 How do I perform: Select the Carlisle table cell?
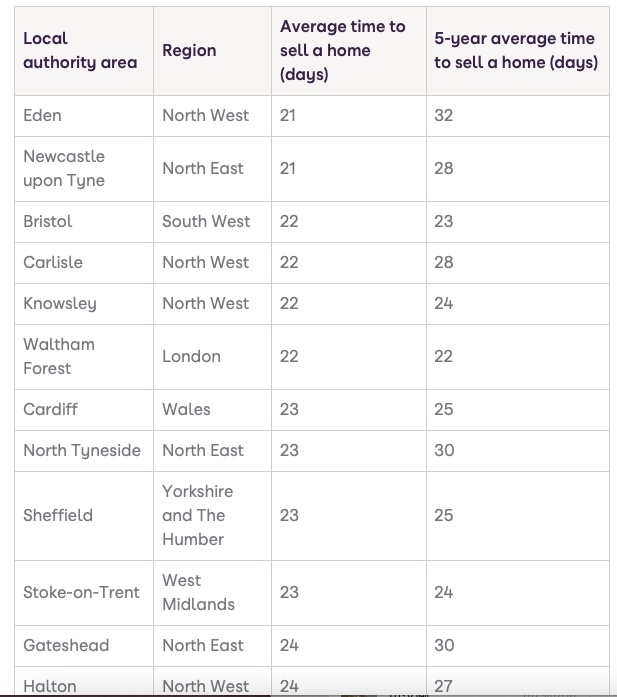pyautogui.click(x=84, y=263)
